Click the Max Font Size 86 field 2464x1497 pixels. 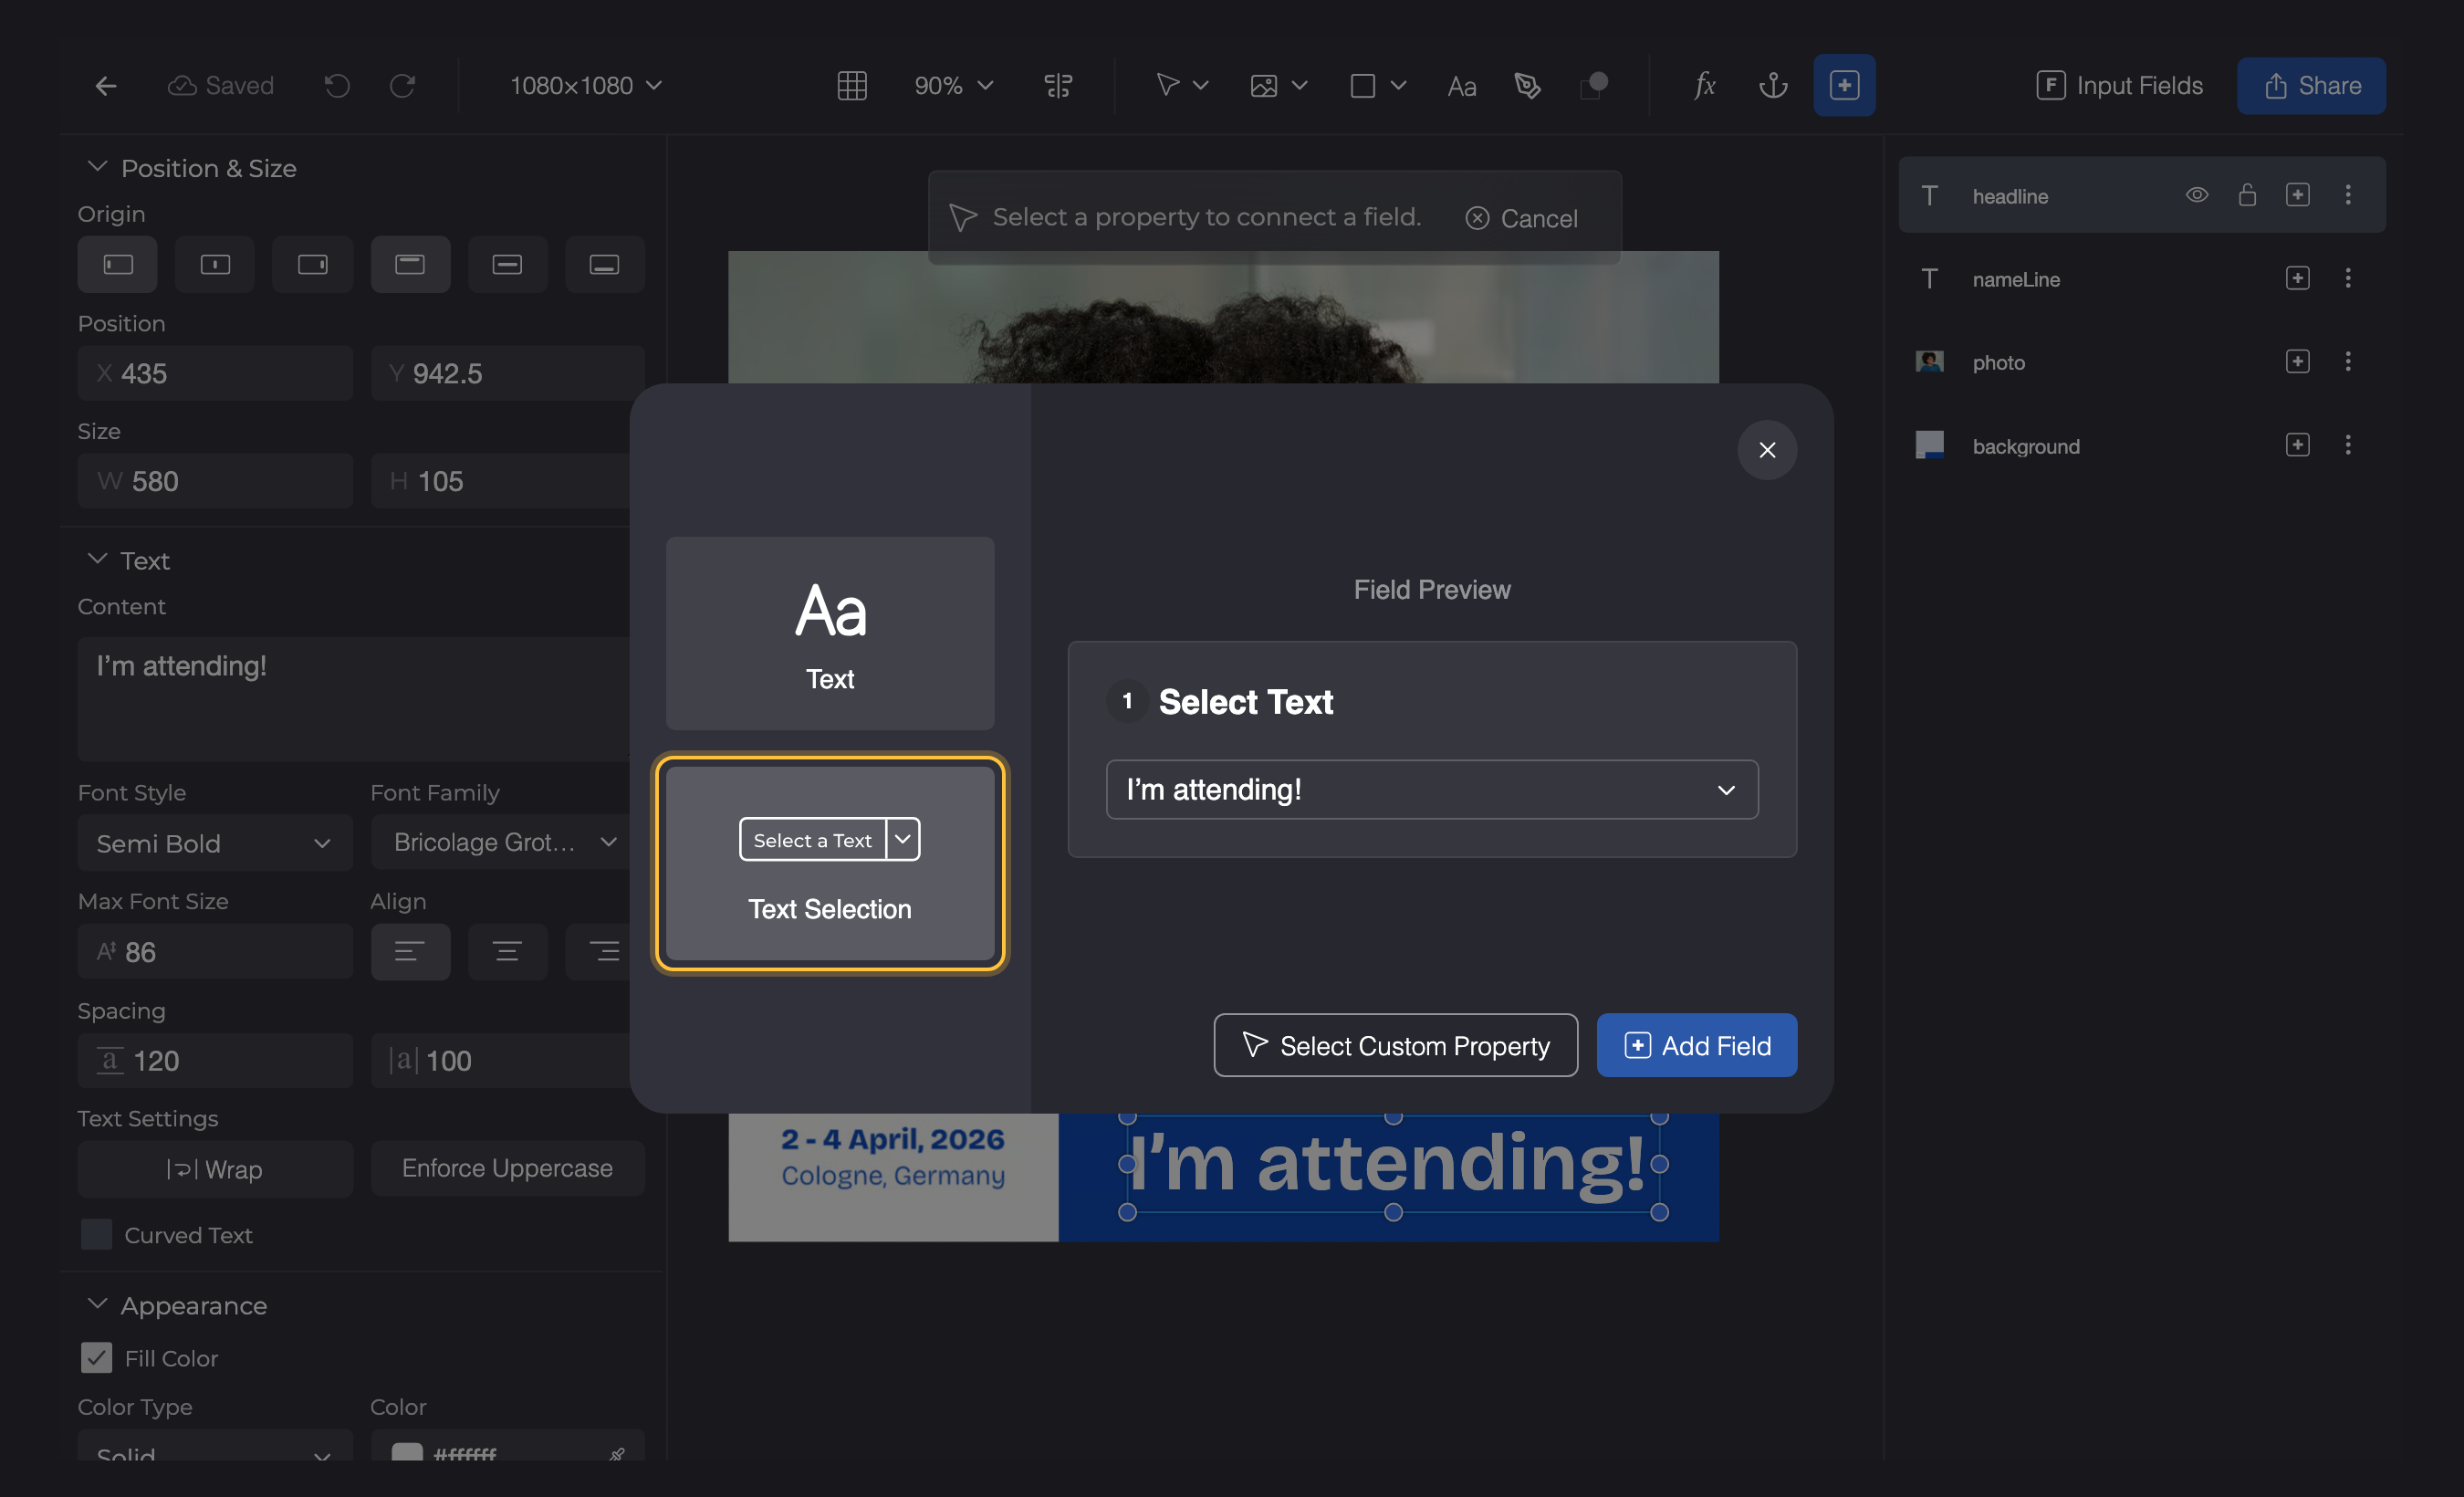point(215,951)
